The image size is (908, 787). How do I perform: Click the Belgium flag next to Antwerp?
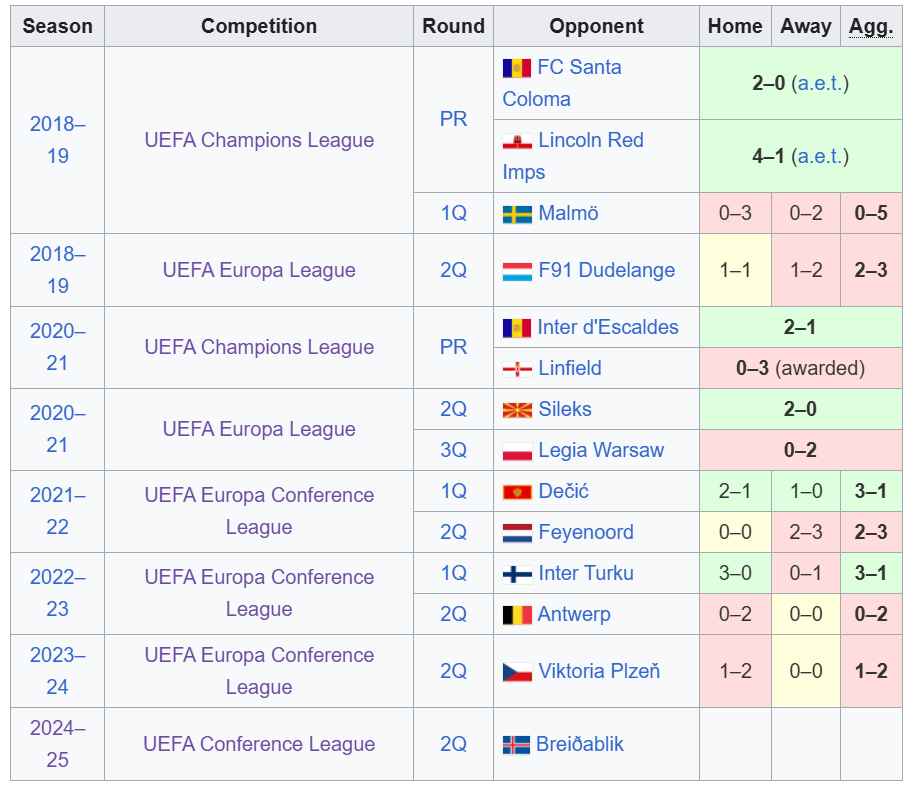[517, 615]
